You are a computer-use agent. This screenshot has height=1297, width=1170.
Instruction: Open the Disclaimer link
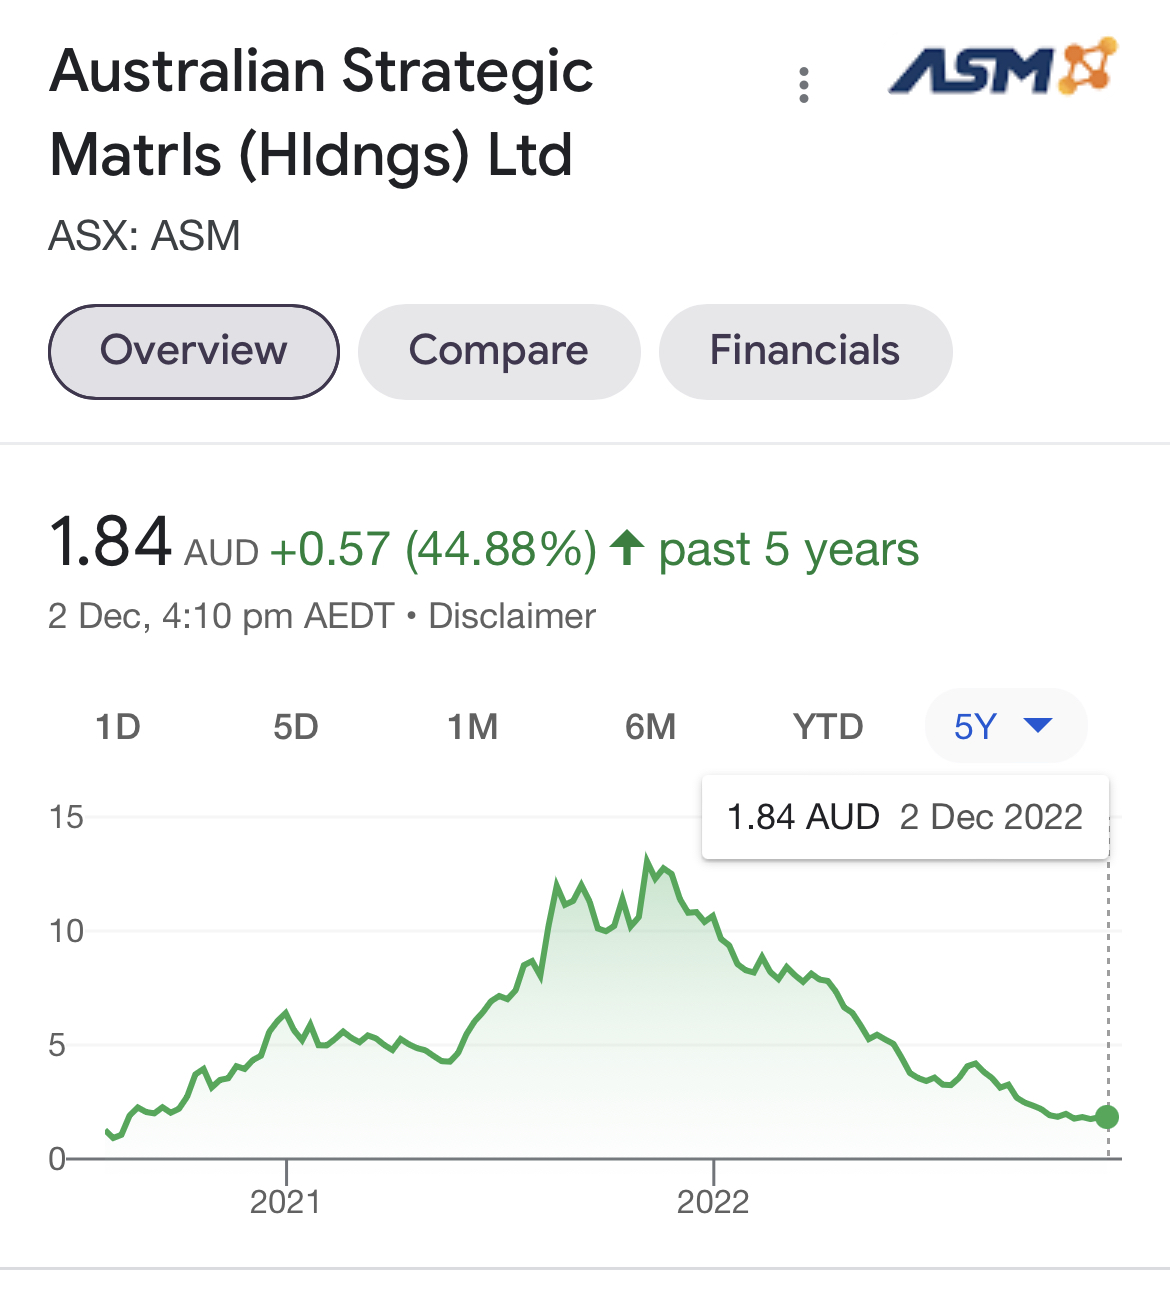click(512, 616)
